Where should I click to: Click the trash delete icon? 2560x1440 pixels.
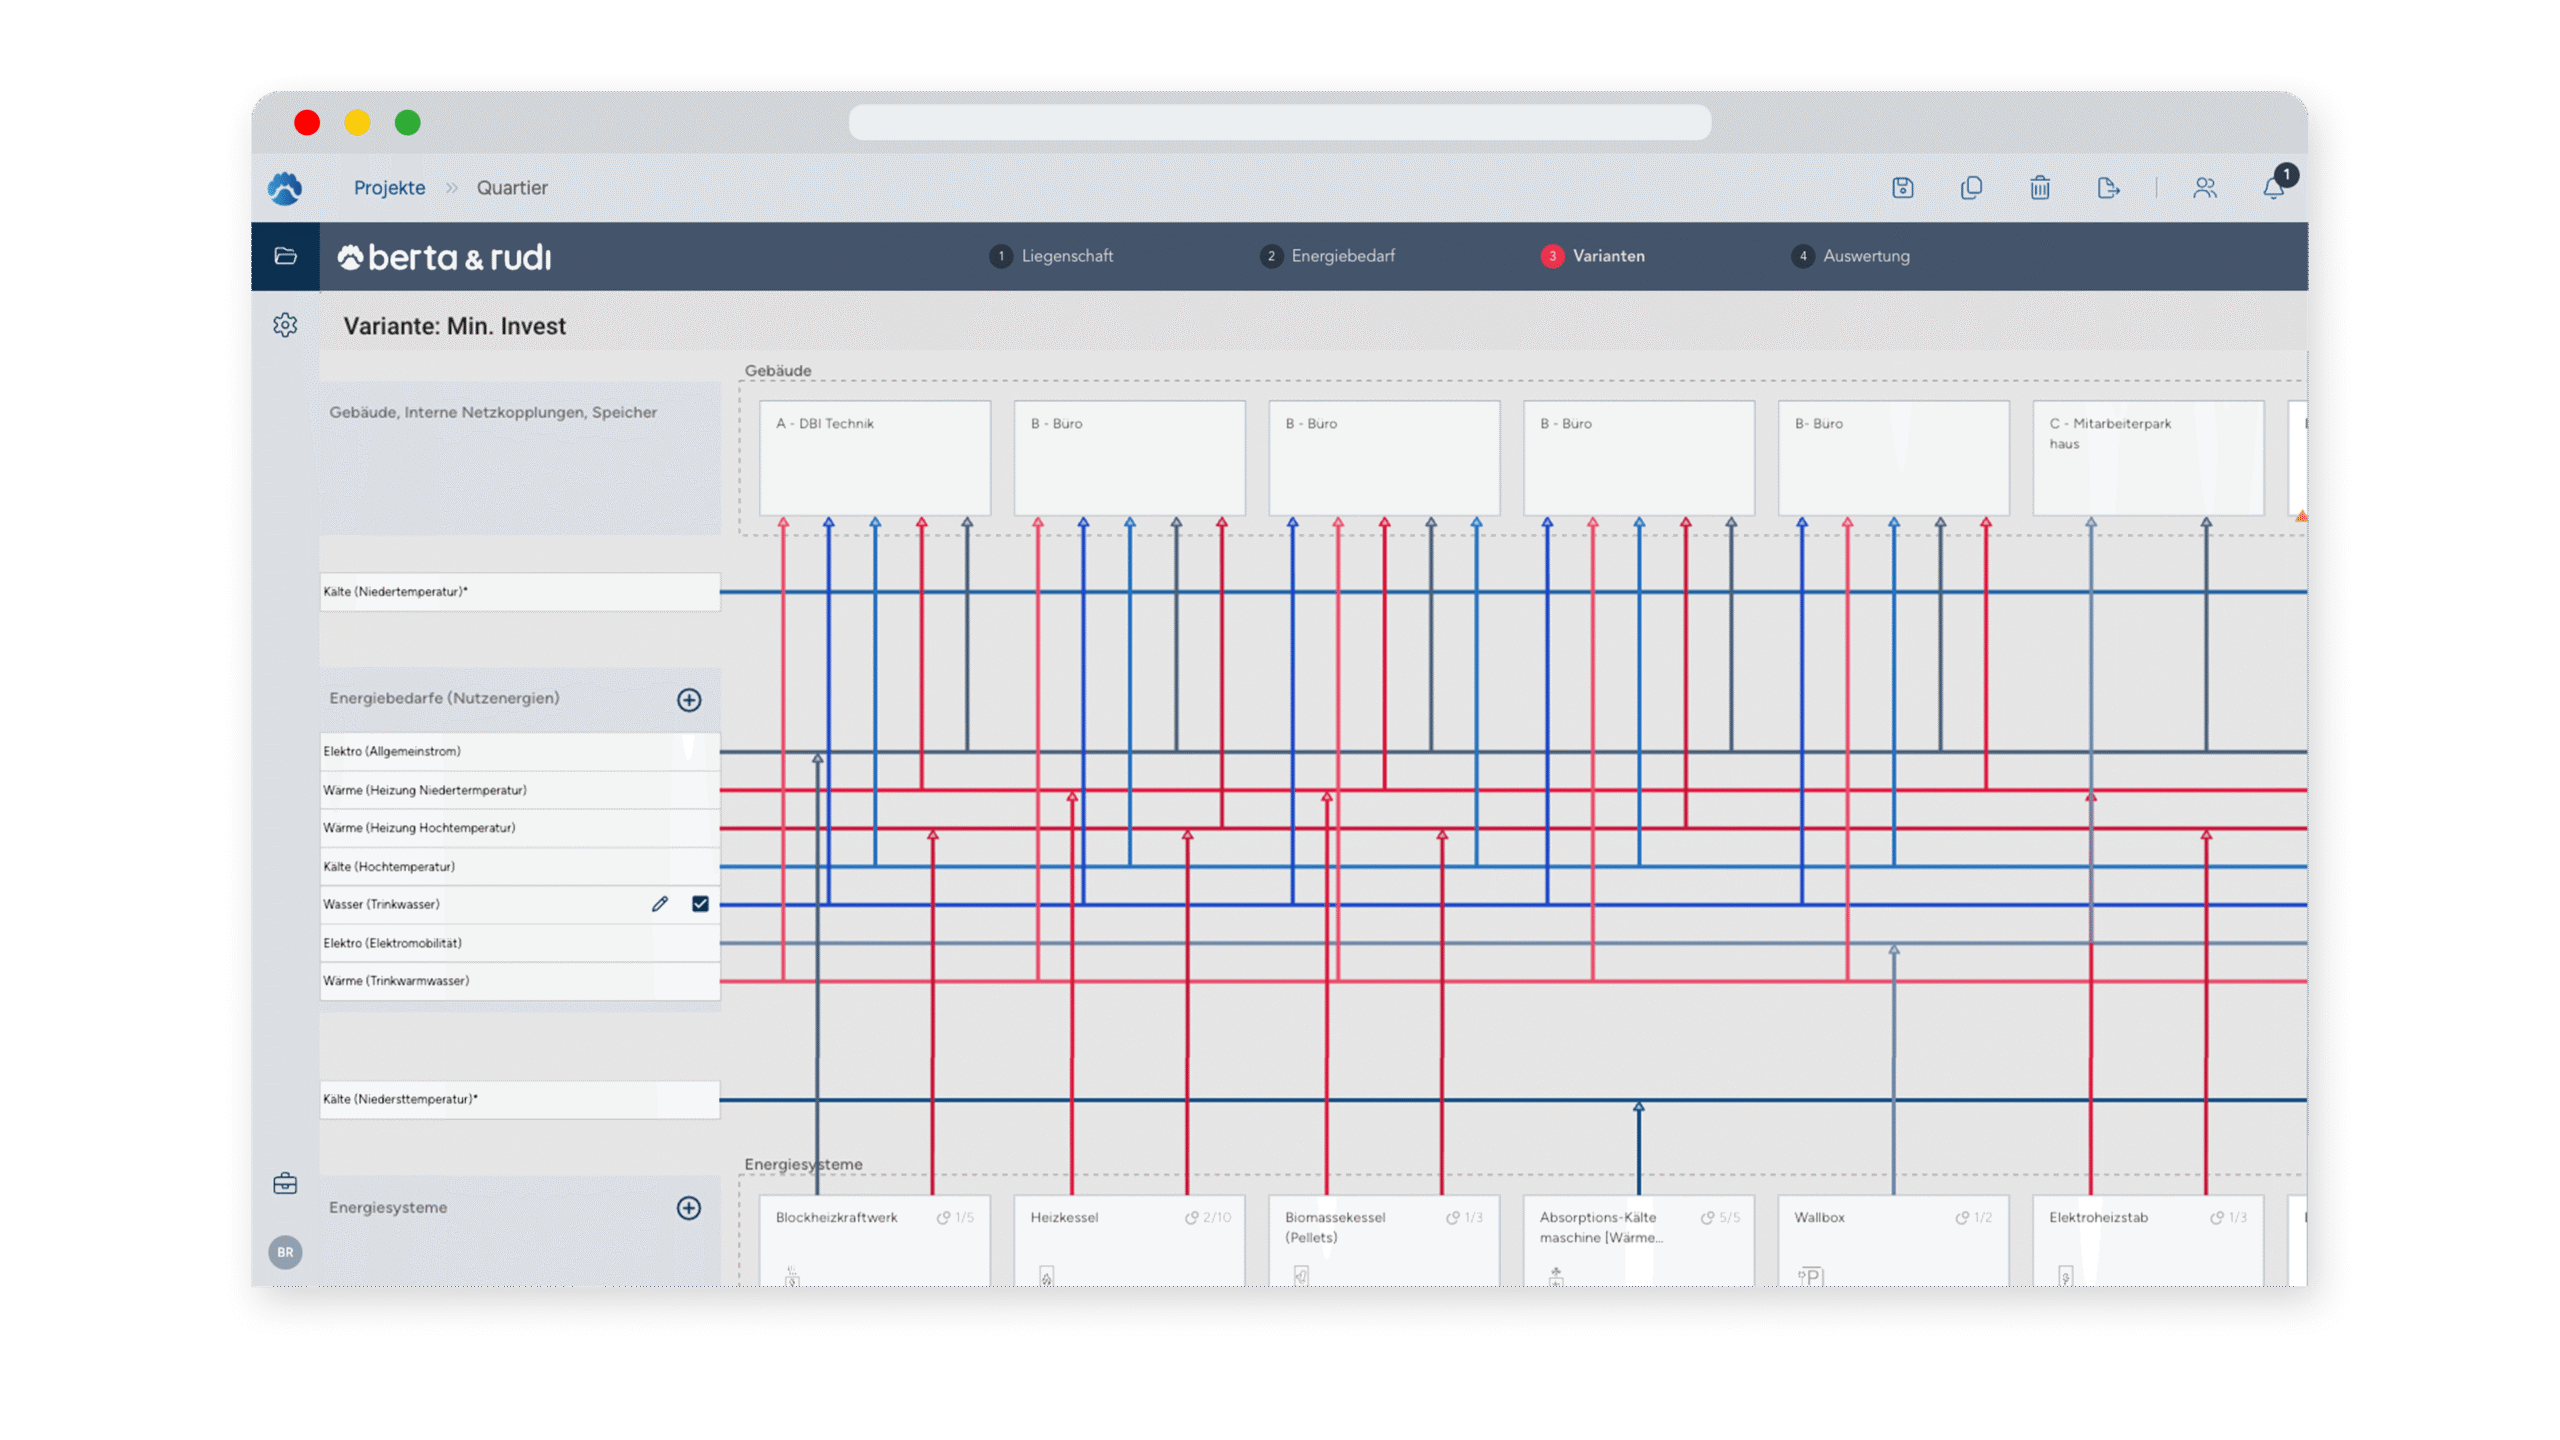(2040, 188)
